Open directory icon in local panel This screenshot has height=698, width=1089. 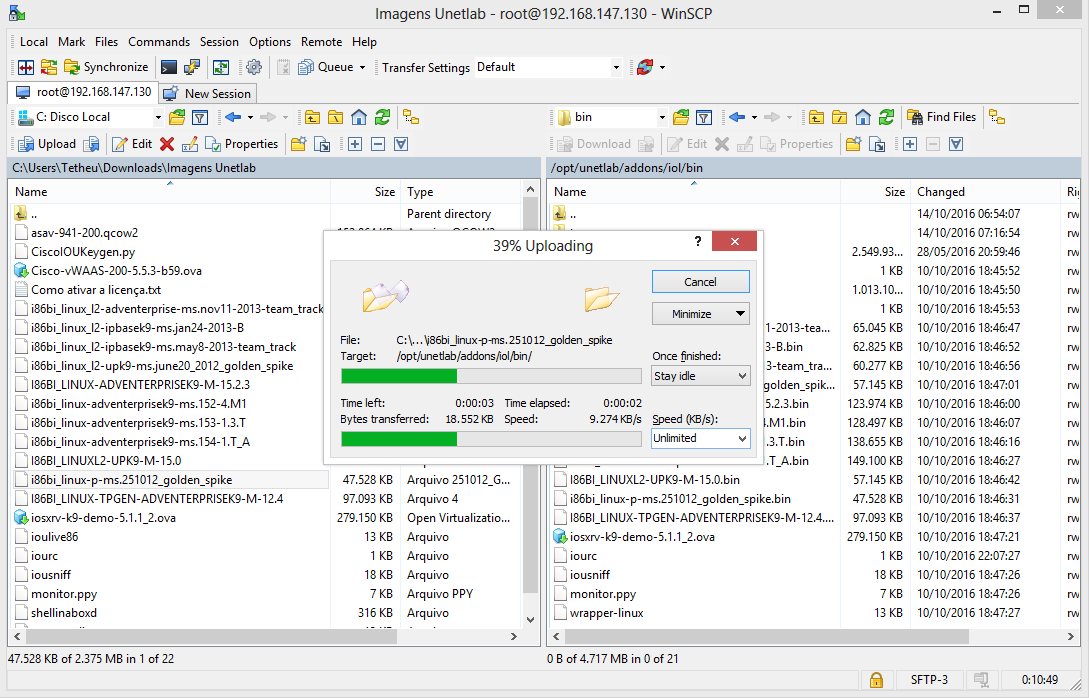(177, 117)
